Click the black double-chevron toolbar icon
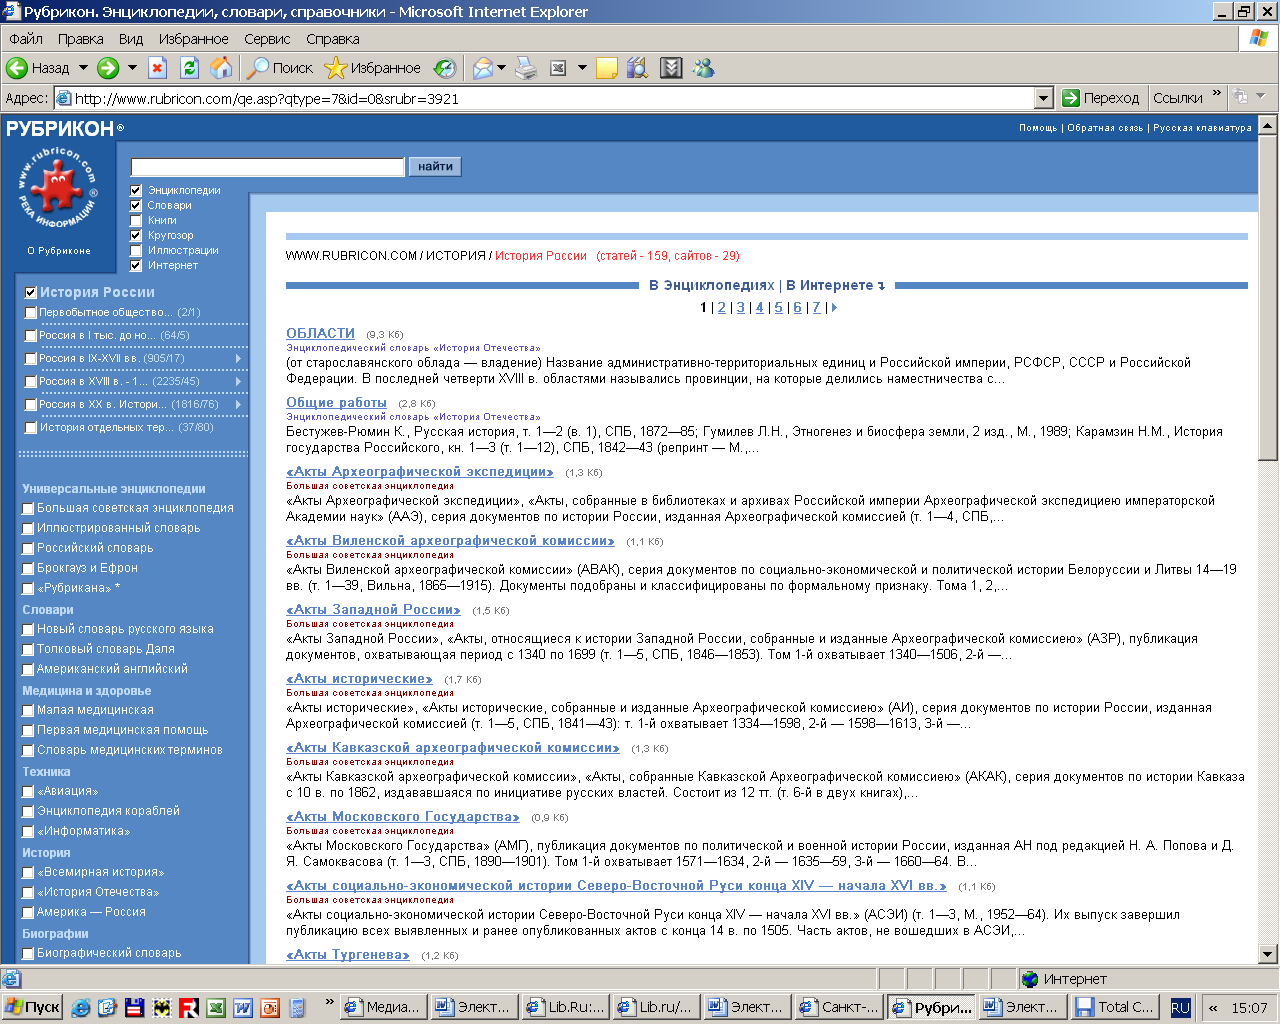Viewport: 1280px width, 1024px height. (x=671, y=68)
